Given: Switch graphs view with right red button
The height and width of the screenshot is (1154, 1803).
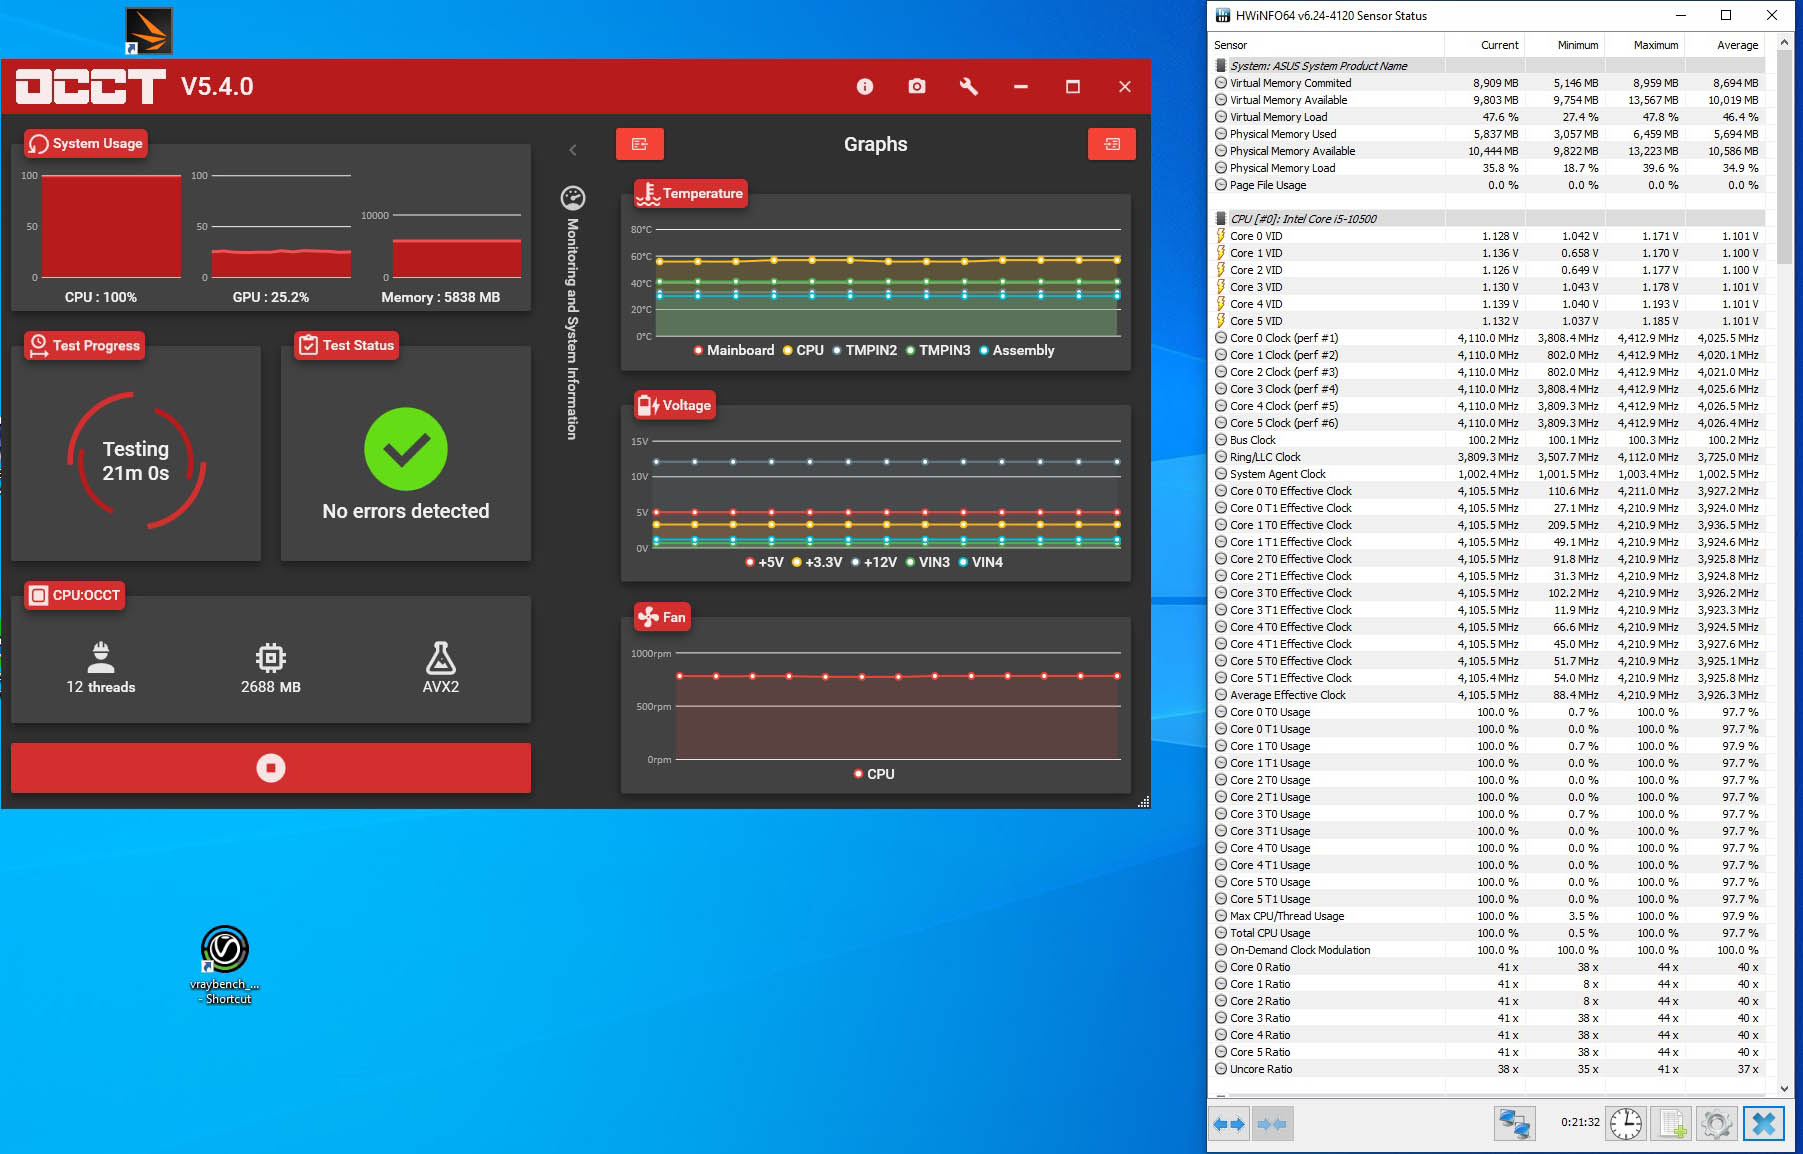Looking at the screenshot, I should click(x=1112, y=144).
